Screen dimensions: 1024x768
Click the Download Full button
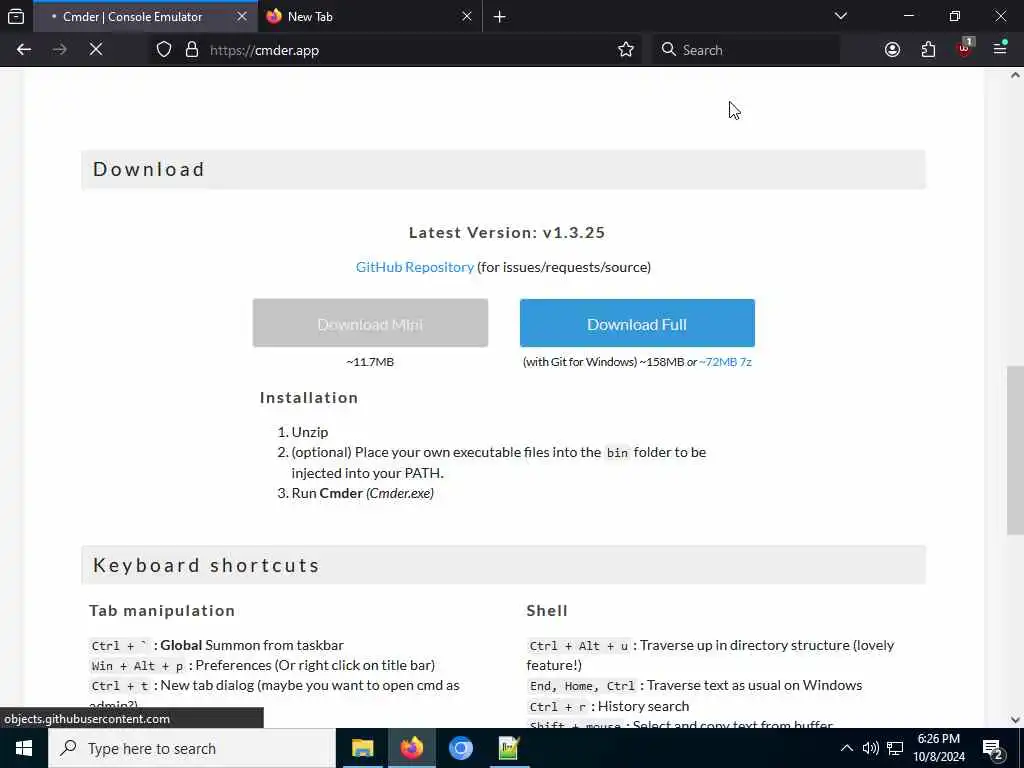point(637,323)
